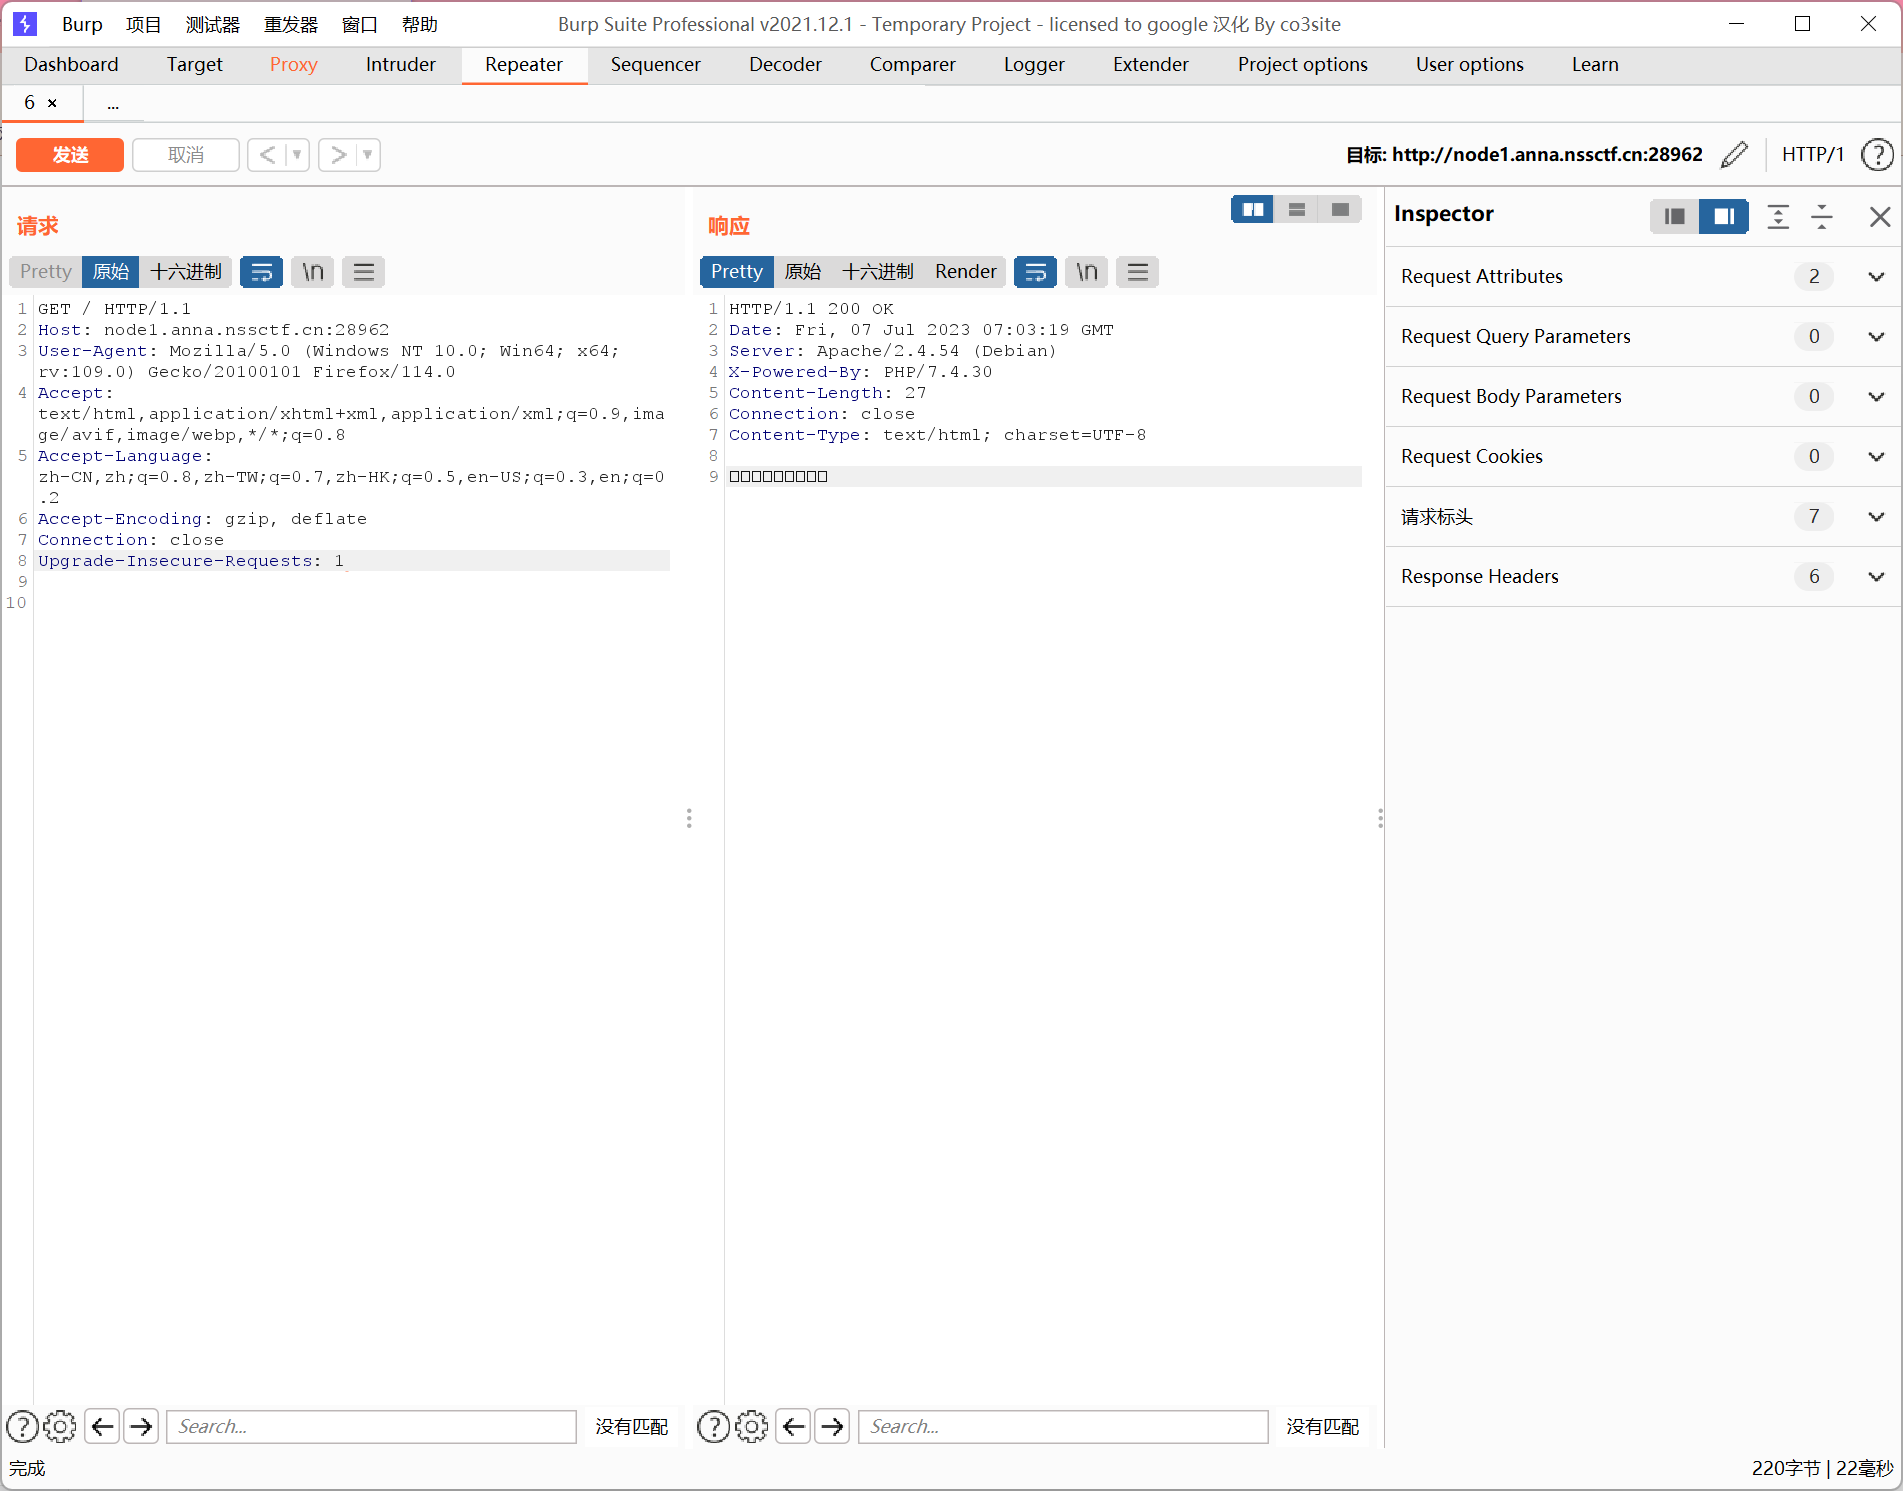This screenshot has width=1903, height=1491.
Task: Edit the target with the pencil icon
Action: pyautogui.click(x=1735, y=155)
